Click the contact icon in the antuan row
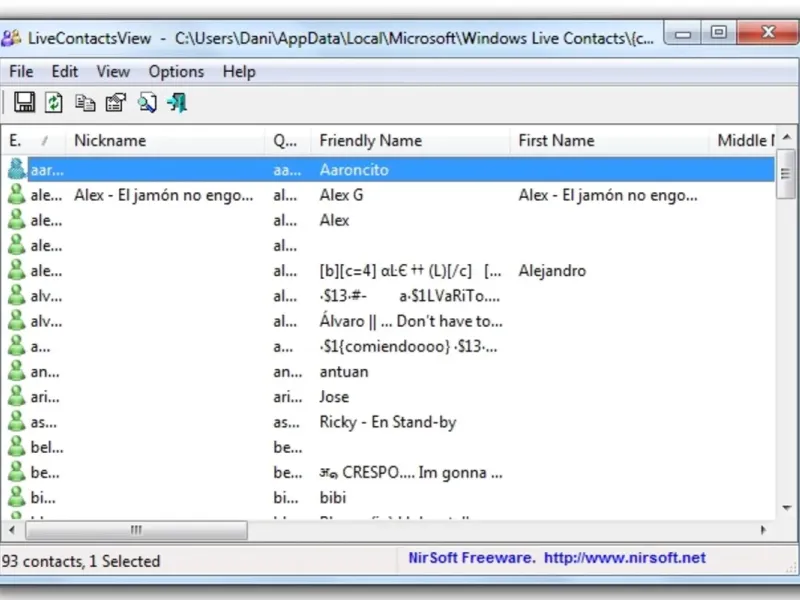Image resolution: width=800 pixels, height=600 pixels. pos(16,371)
